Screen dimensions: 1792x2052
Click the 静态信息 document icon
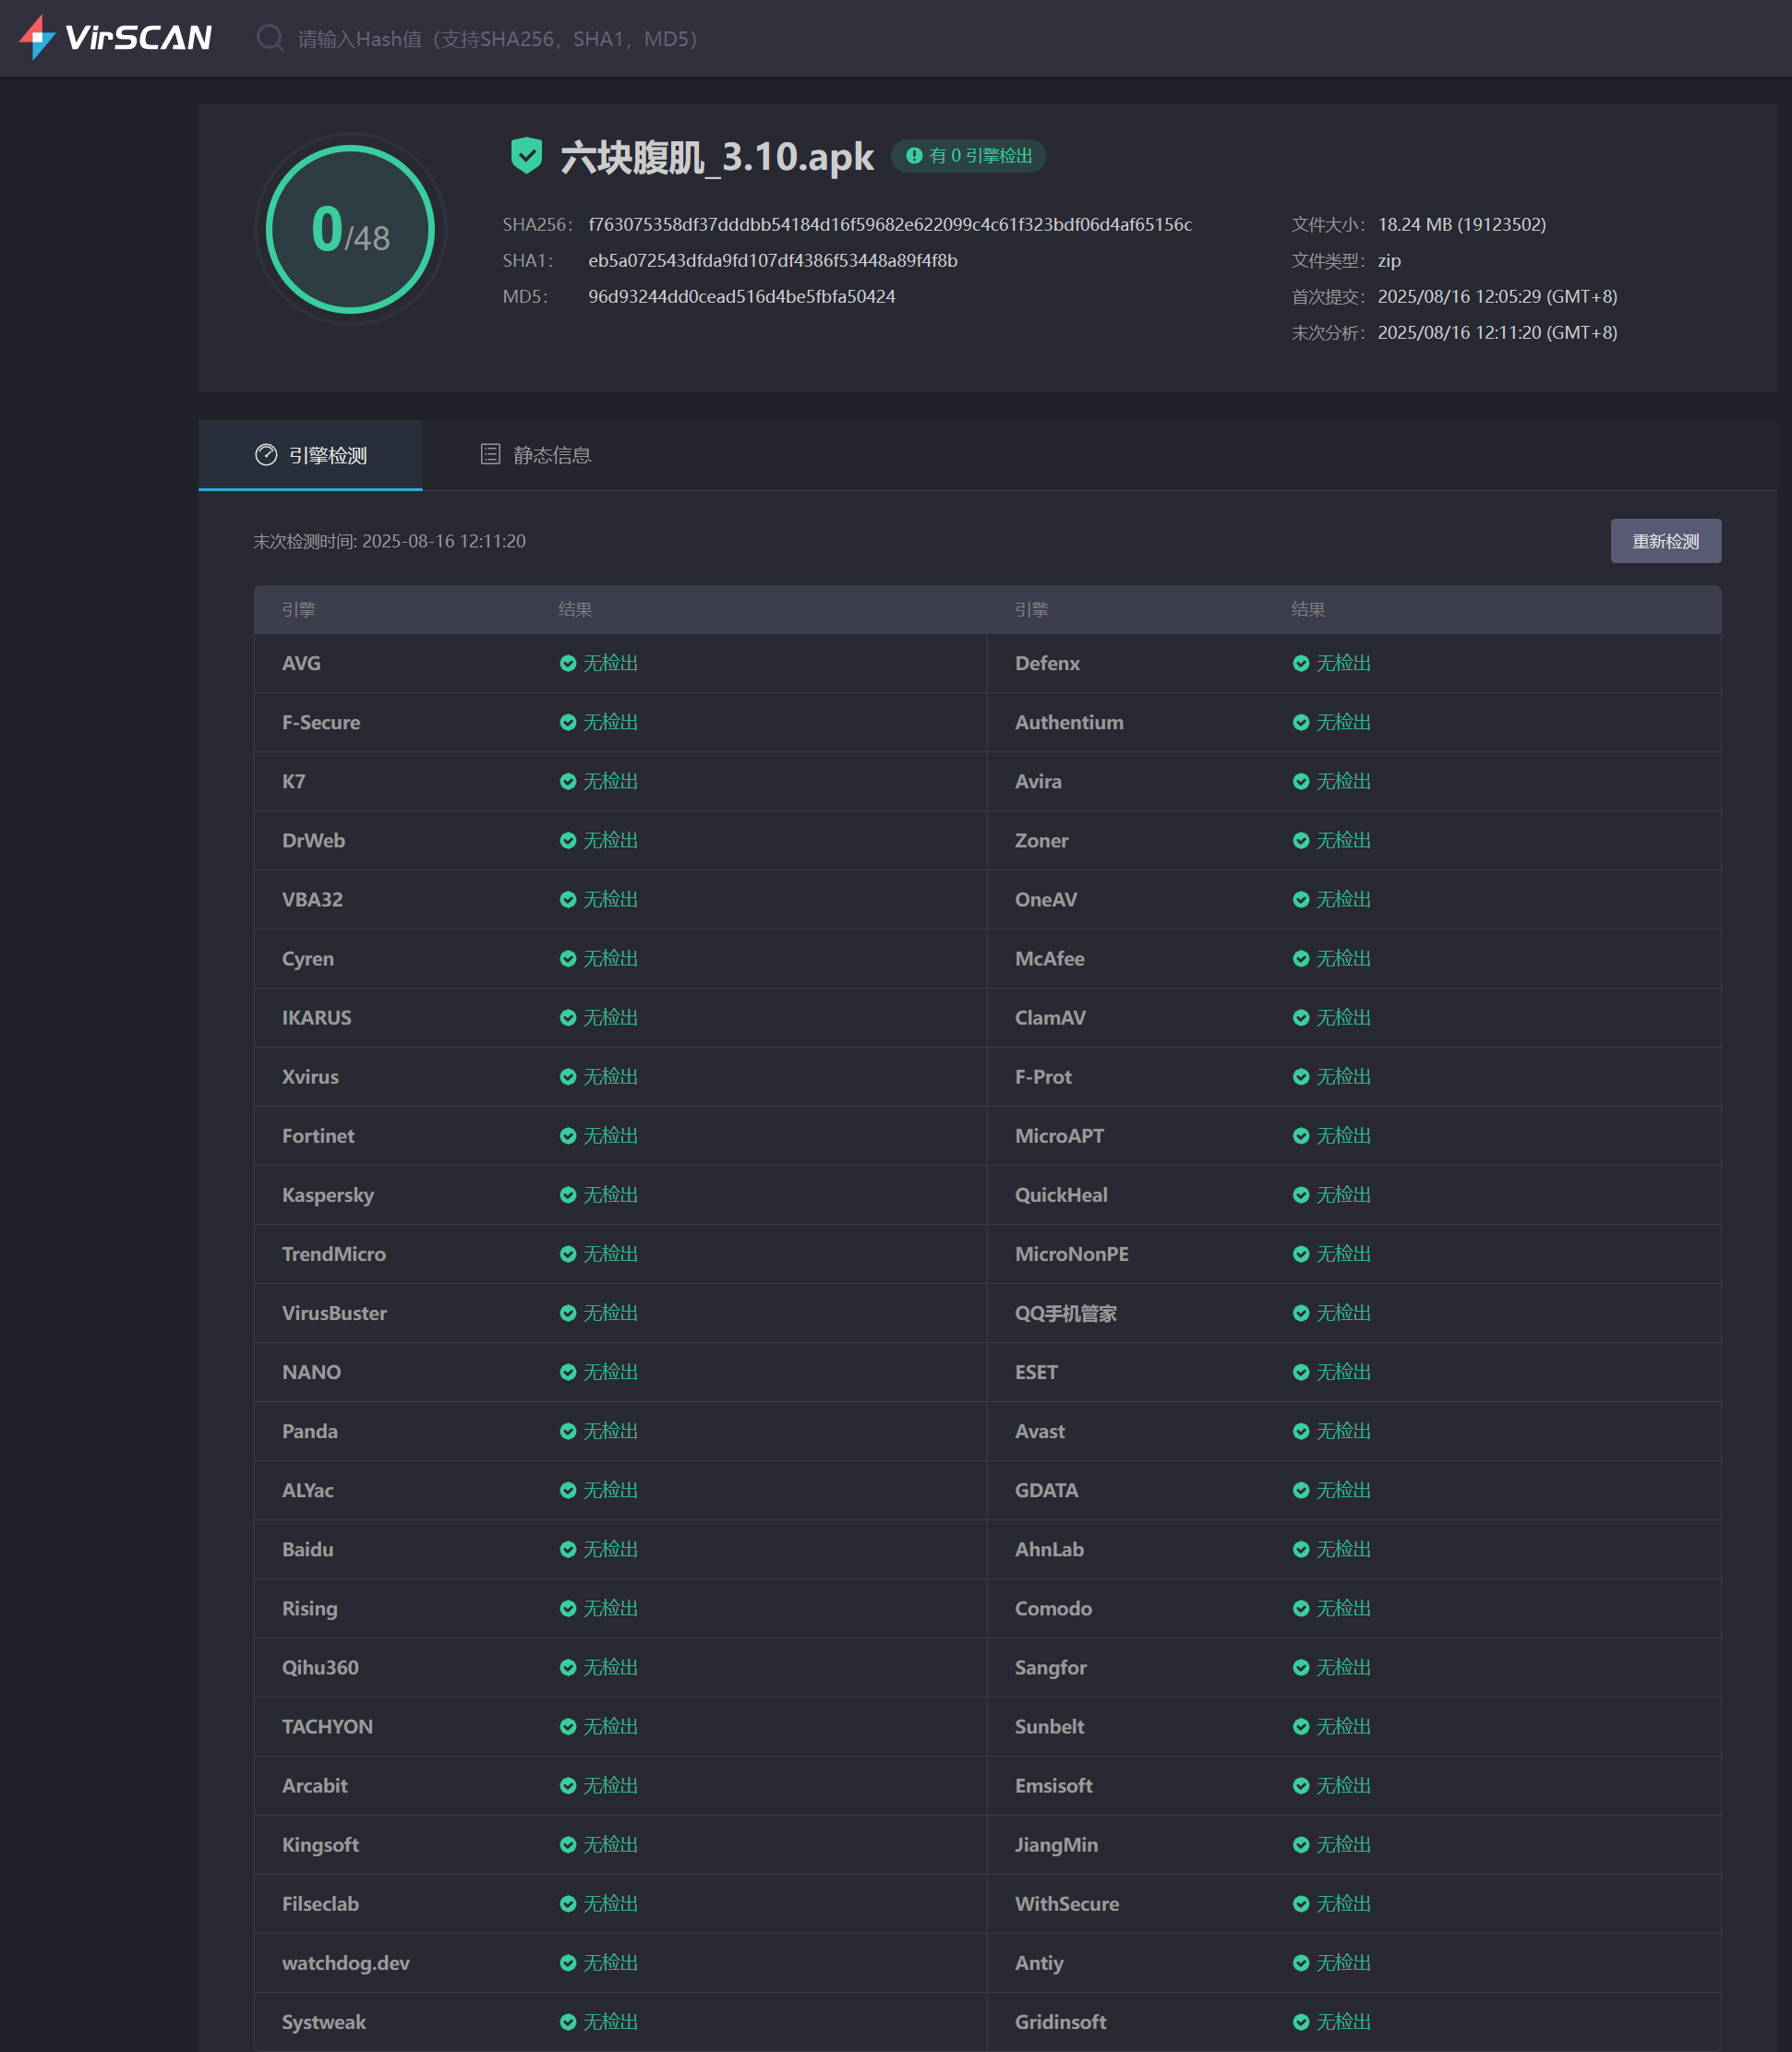click(x=490, y=455)
